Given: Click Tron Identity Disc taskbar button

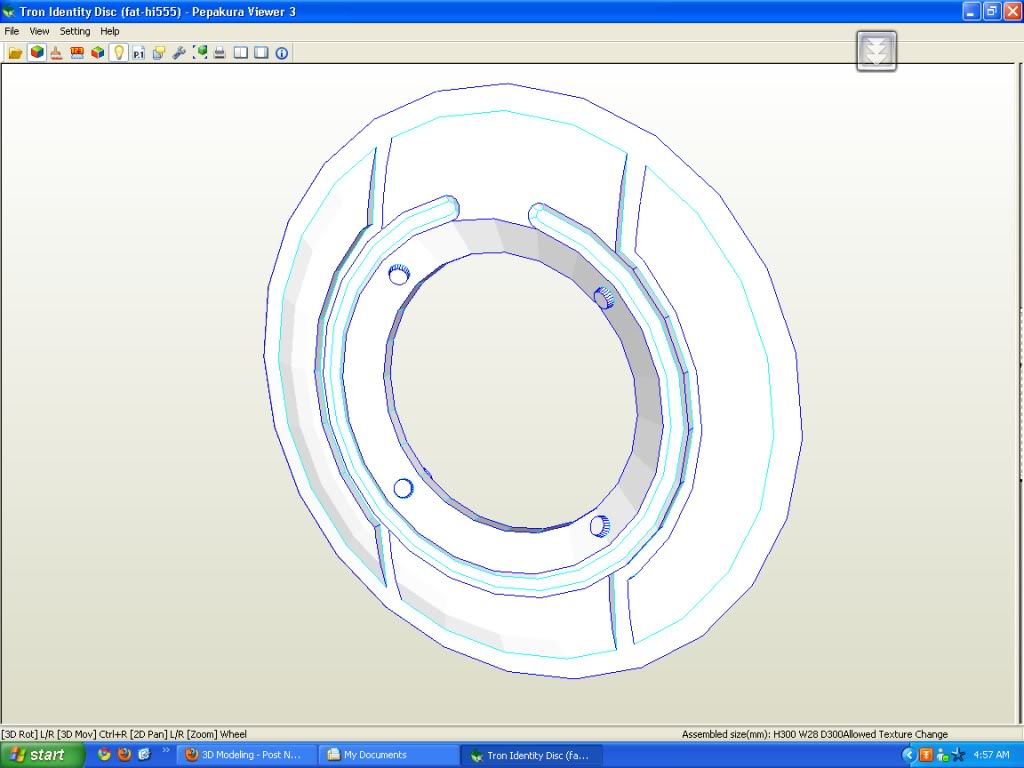Looking at the screenshot, I should point(531,755).
